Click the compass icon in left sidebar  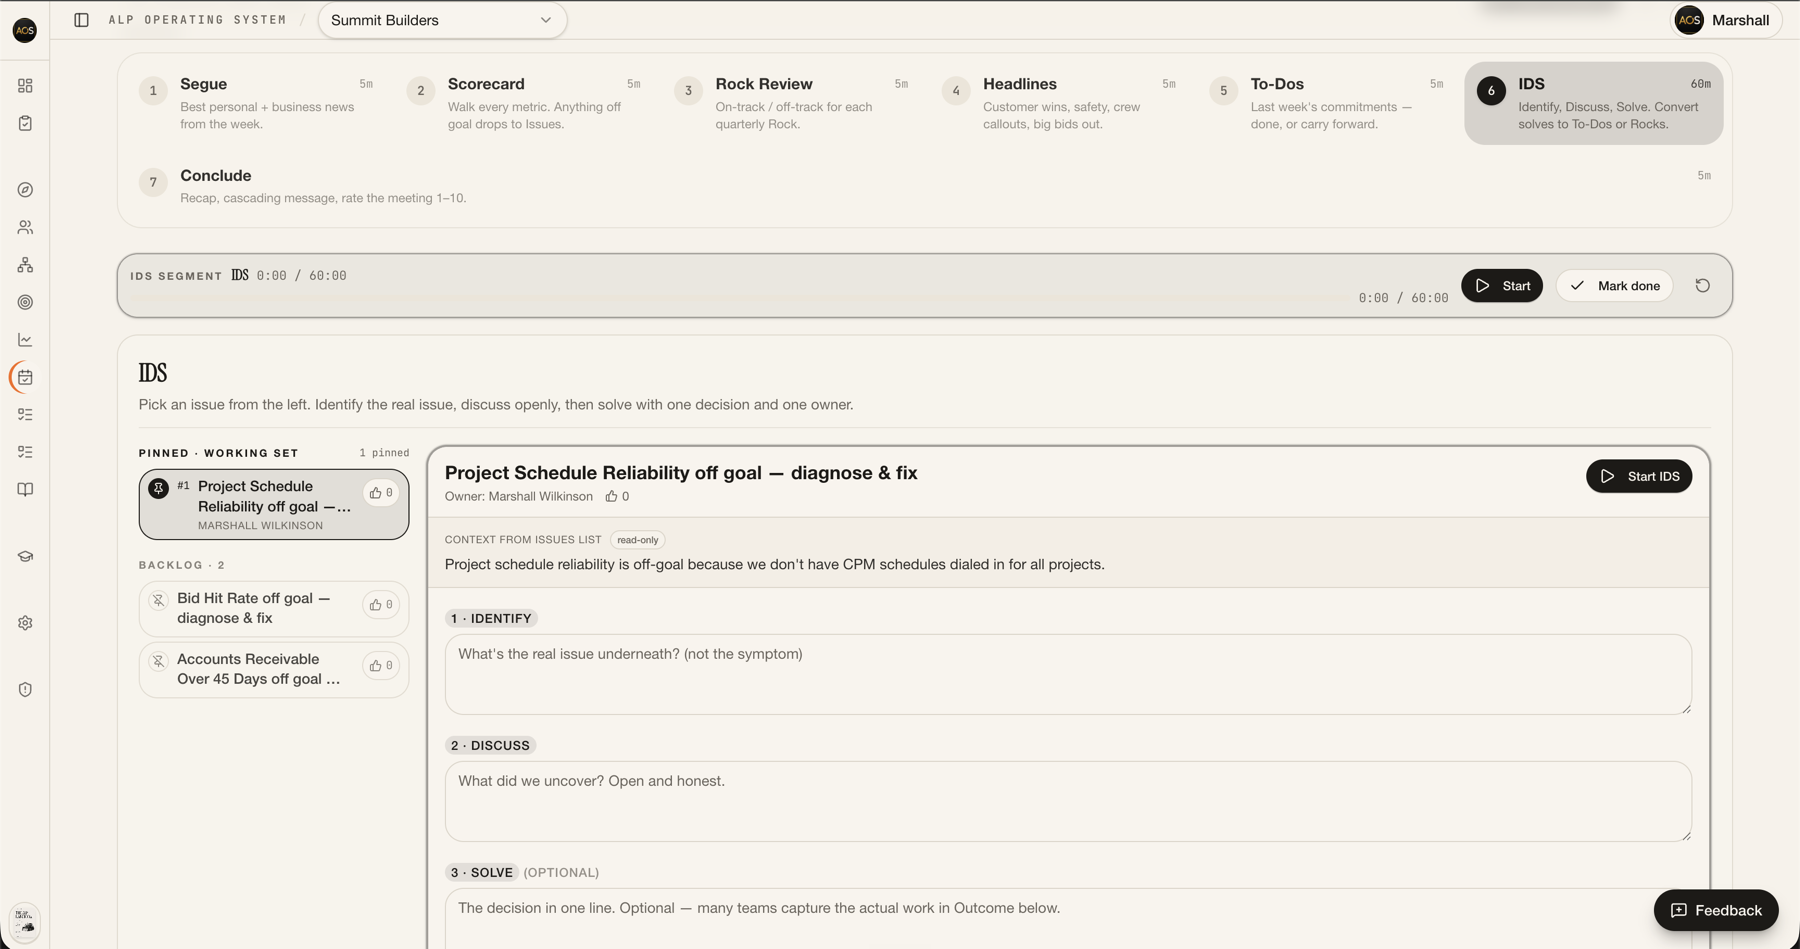25,190
